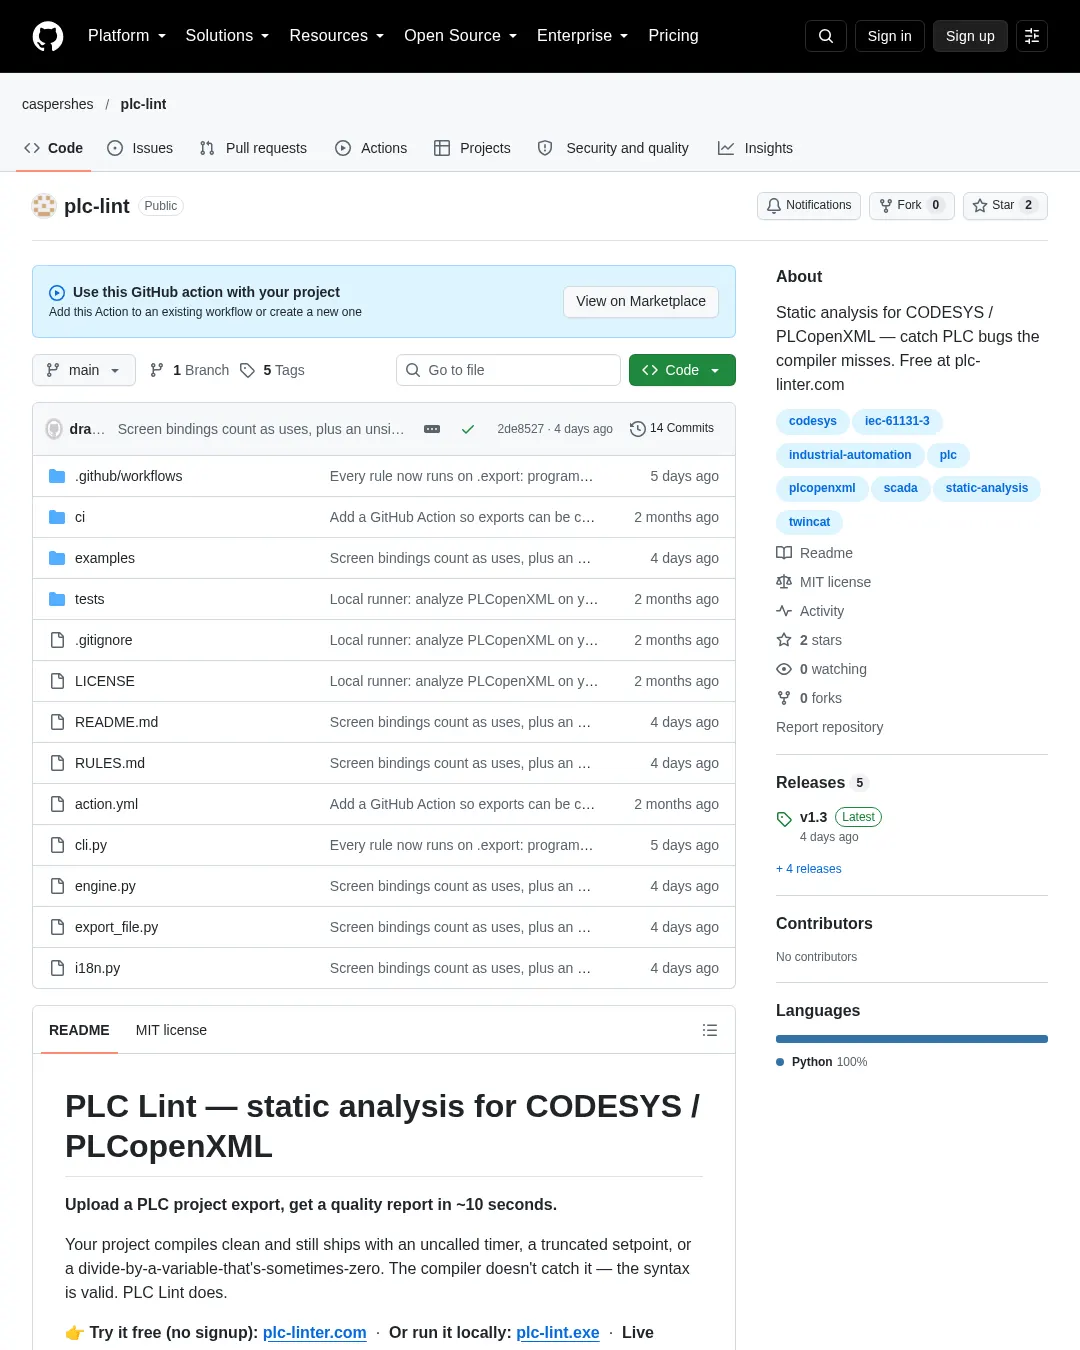The image size is (1080, 1350).
Task: Click the Go to file search field
Action: (x=508, y=370)
